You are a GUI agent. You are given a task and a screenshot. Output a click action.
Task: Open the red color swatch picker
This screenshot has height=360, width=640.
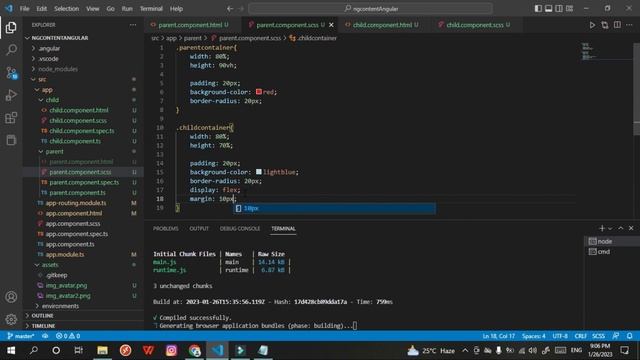coord(259,92)
